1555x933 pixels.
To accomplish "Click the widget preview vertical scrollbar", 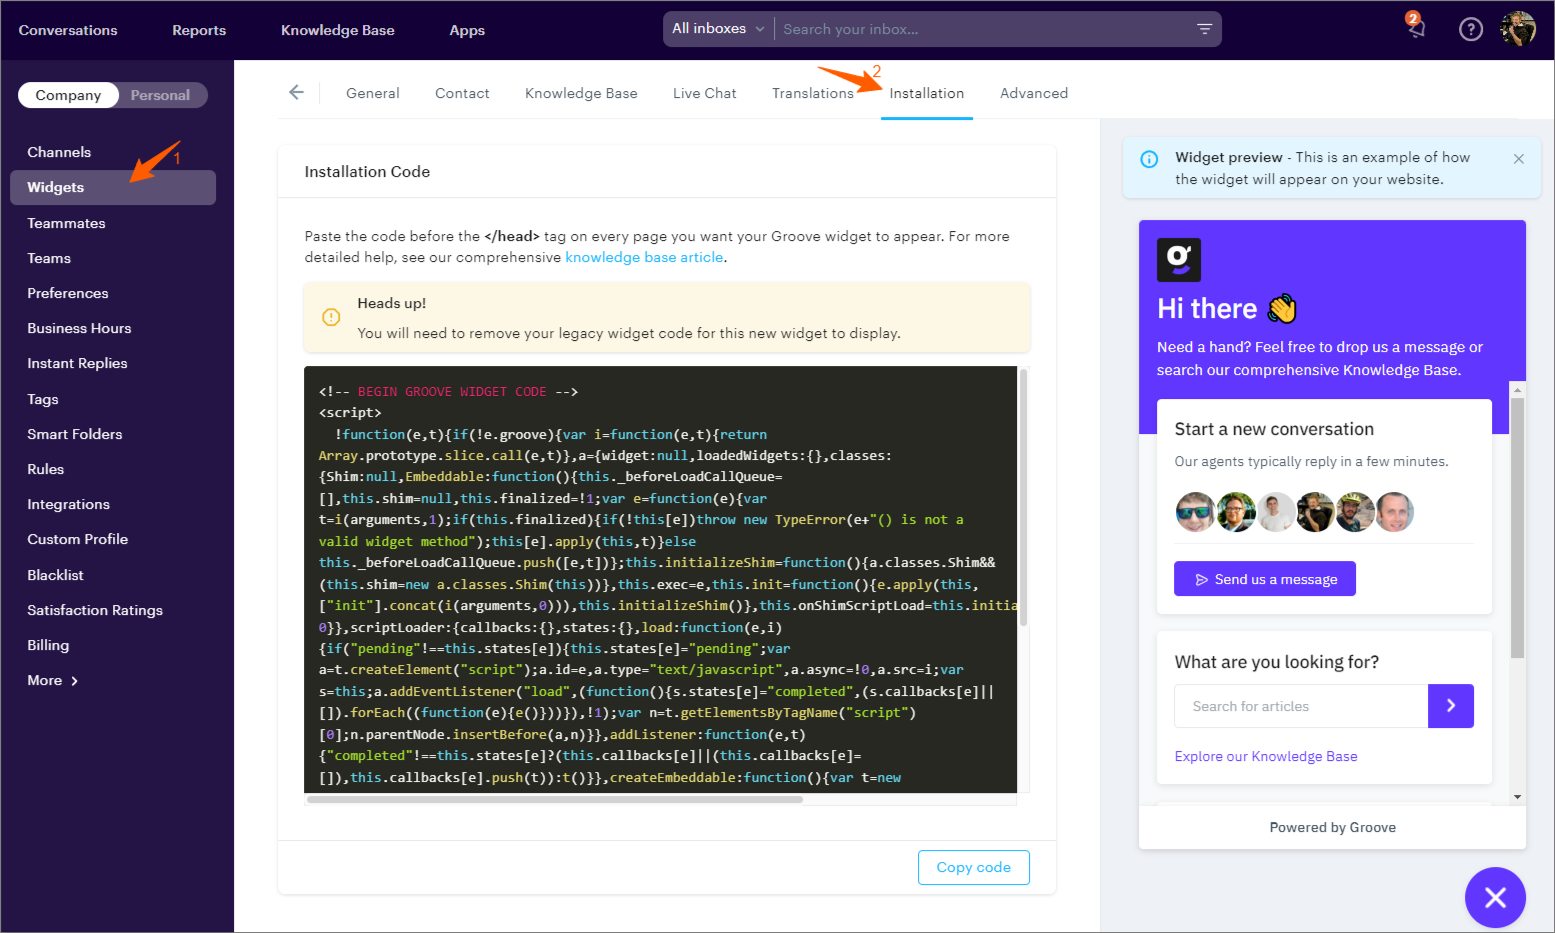I will 1517,528.
